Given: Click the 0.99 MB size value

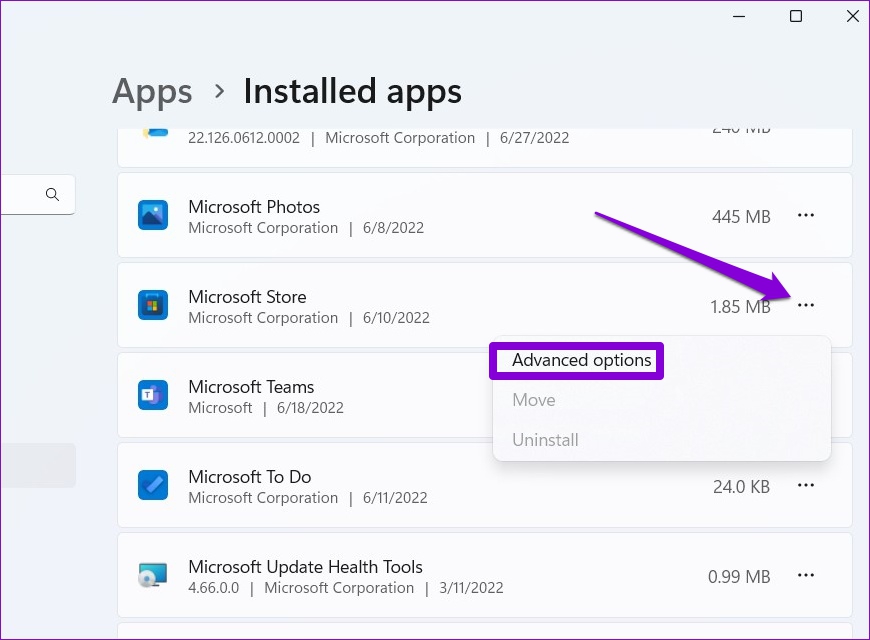Looking at the screenshot, I should click(739, 576).
